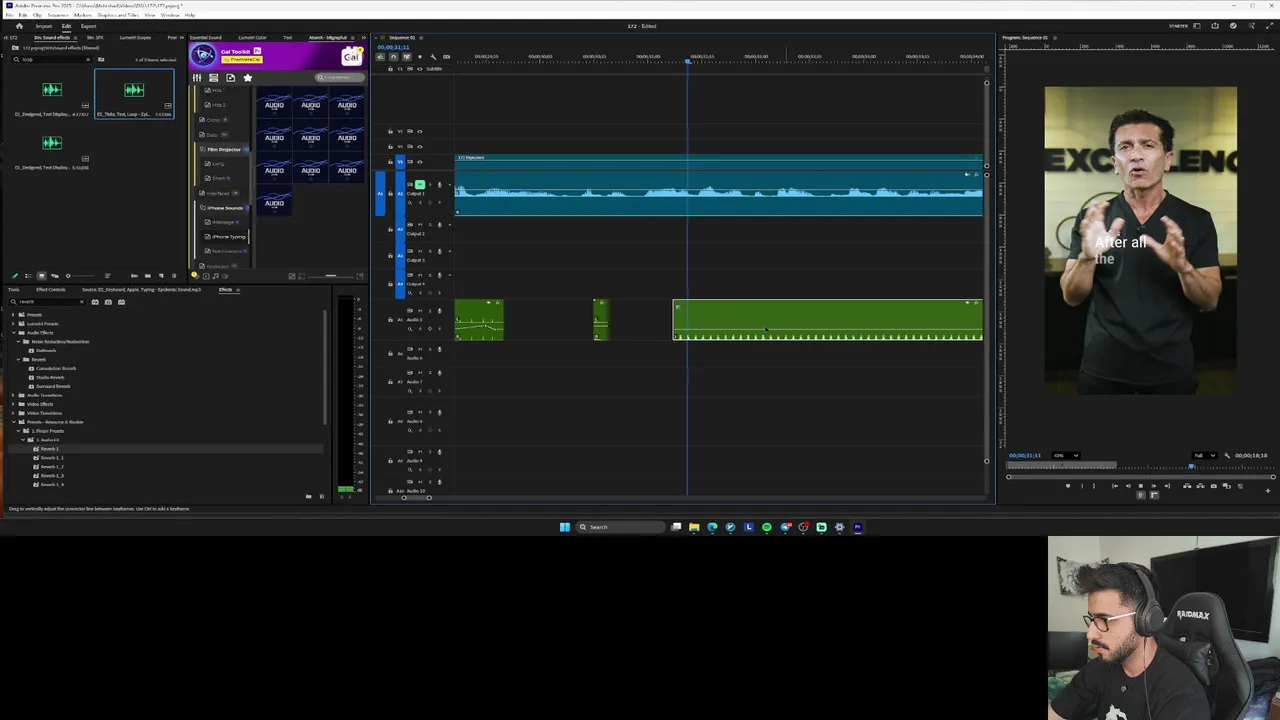Screen dimensions: 1280x720
Task: Toggle insert sequences as nests button
Action: (x=380, y=57)
